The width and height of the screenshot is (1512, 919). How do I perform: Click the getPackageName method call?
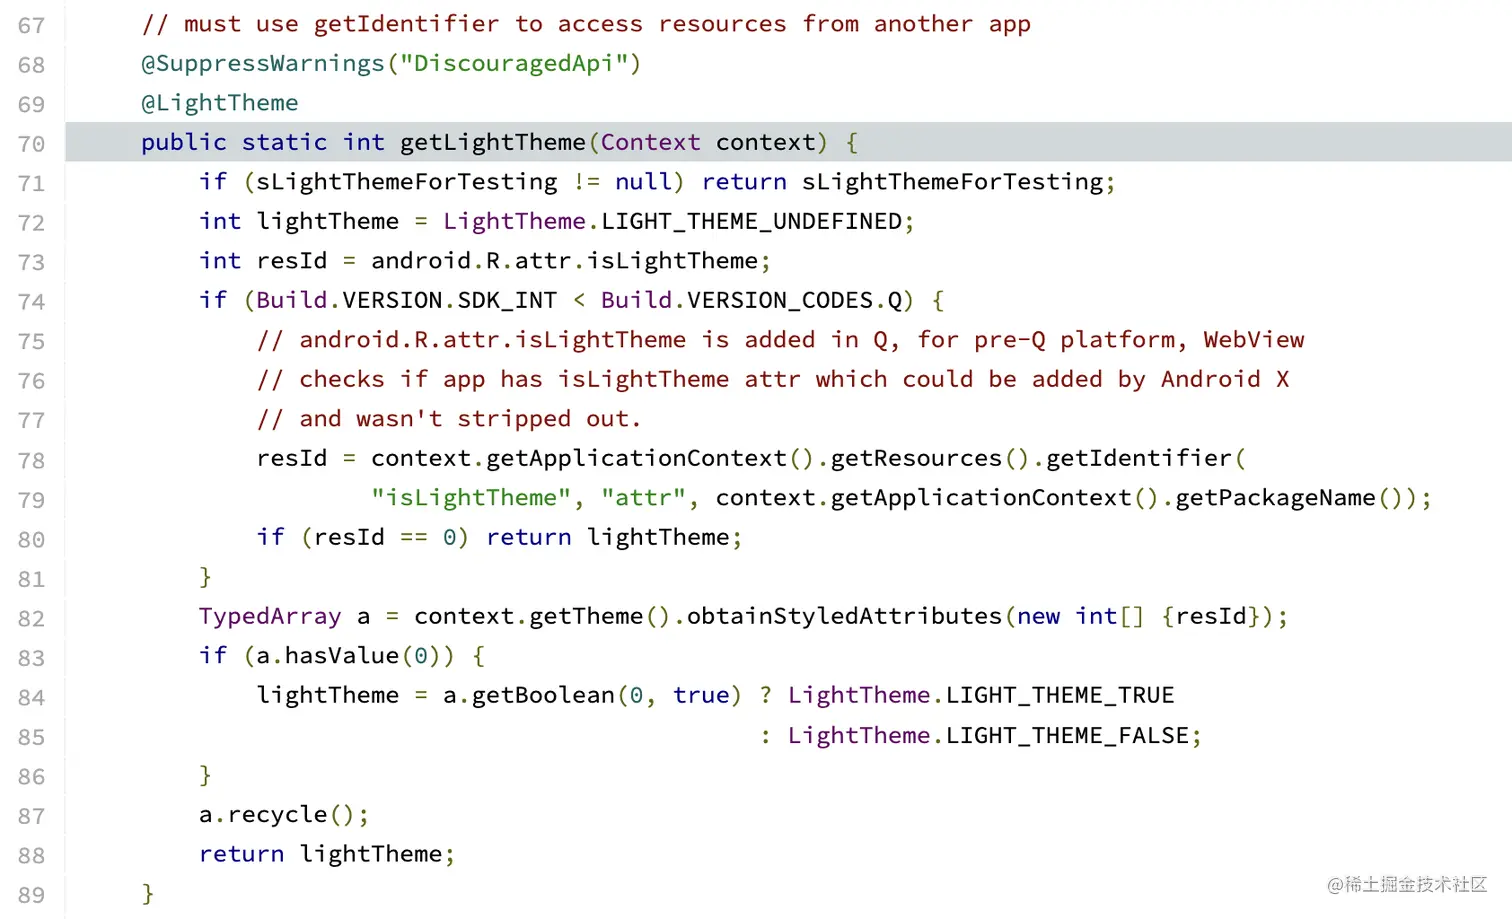tap(1275, 498)
